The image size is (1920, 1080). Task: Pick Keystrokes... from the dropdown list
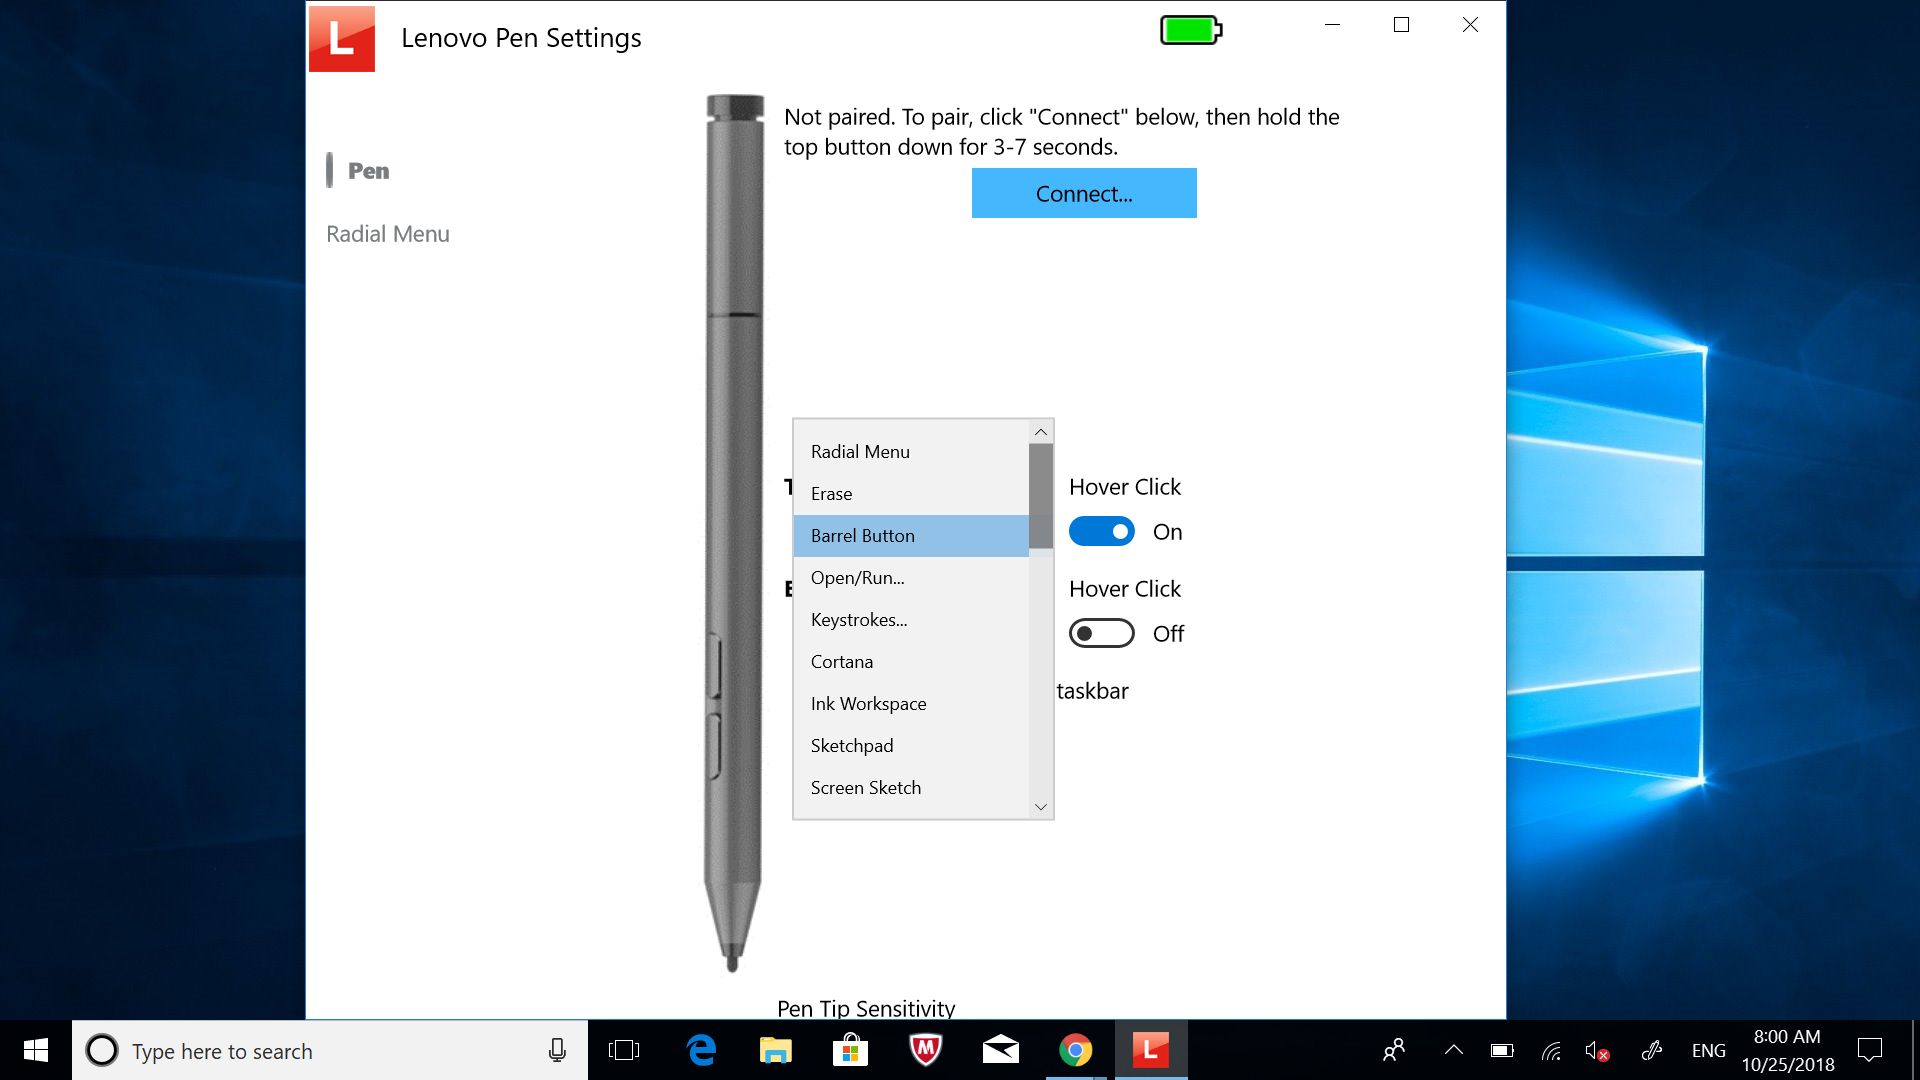coord(911,620)
